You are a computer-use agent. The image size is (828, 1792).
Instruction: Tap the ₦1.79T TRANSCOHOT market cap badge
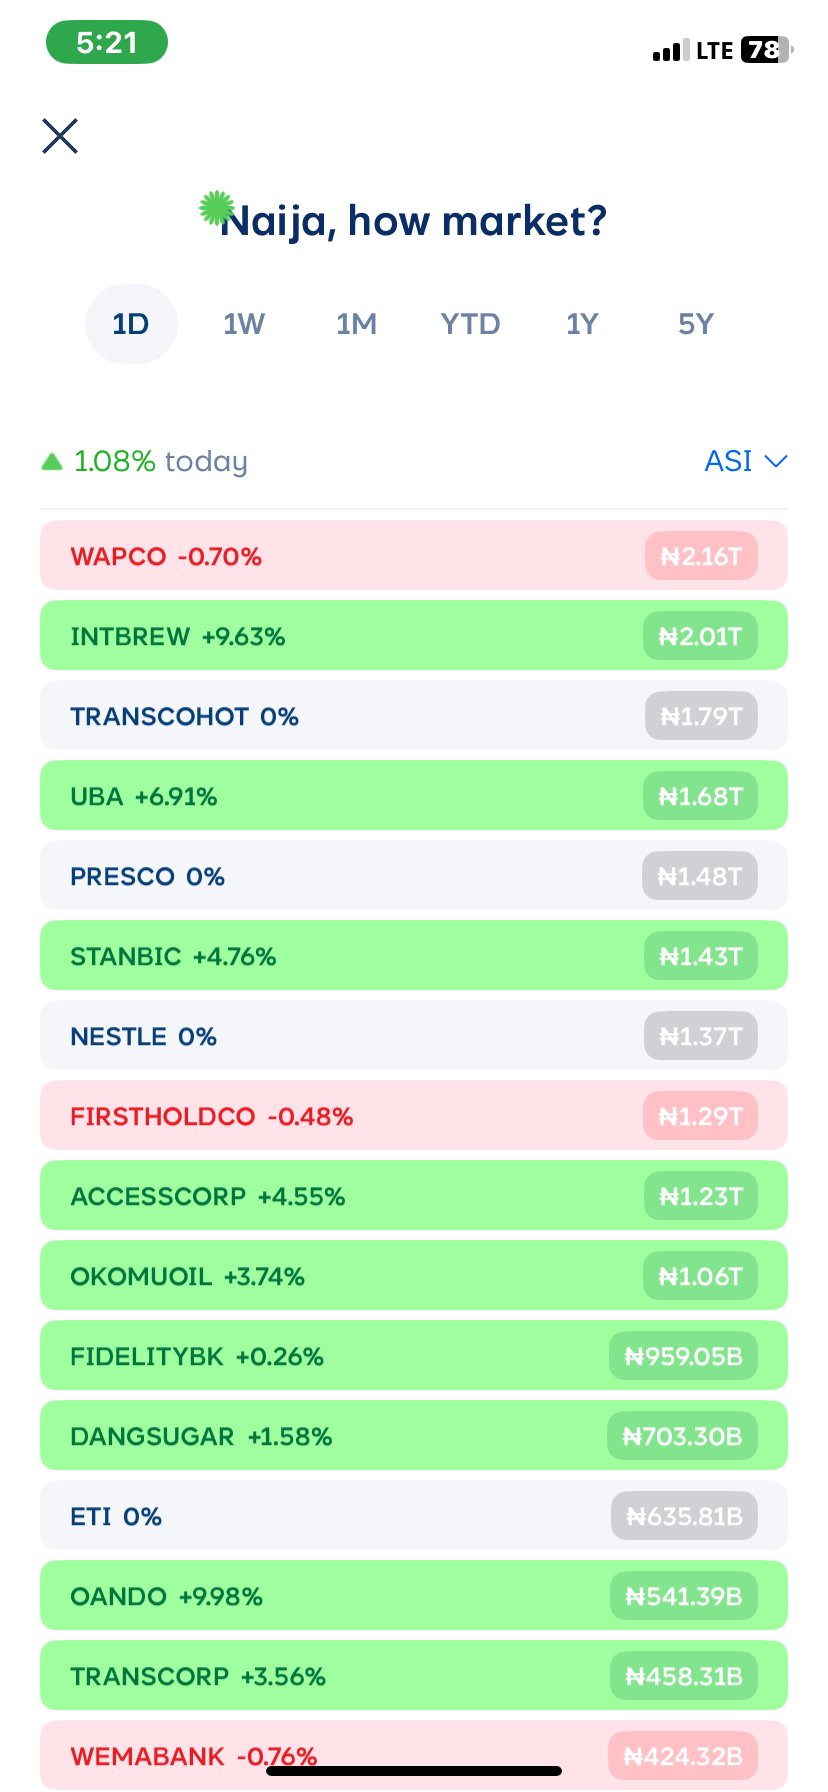click(x=701, y=716)
